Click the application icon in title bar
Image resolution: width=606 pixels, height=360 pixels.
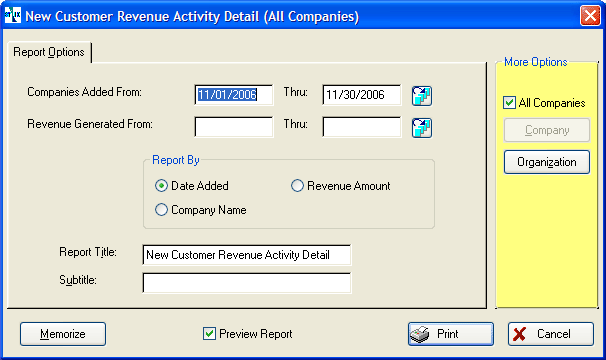[x=12, y=15]
